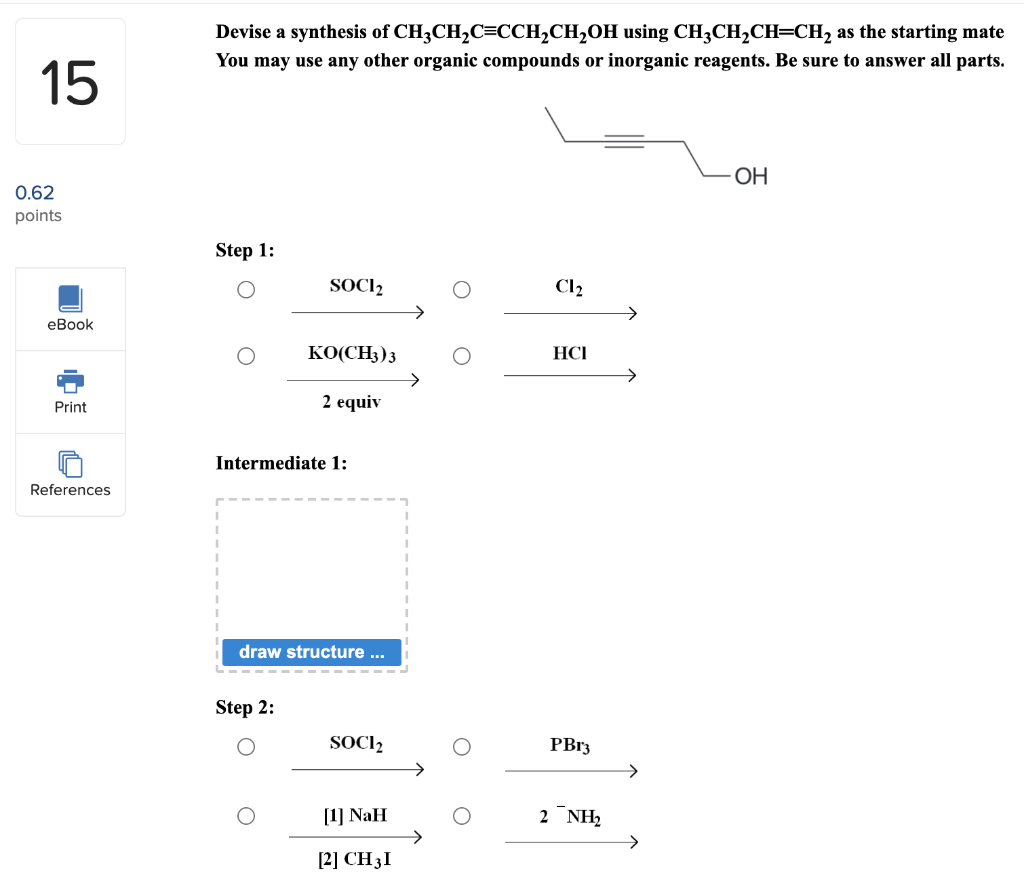1024x894 pixels.
Task: Choose PBr3 for Step 2
Action: click(x=461, y=746)
